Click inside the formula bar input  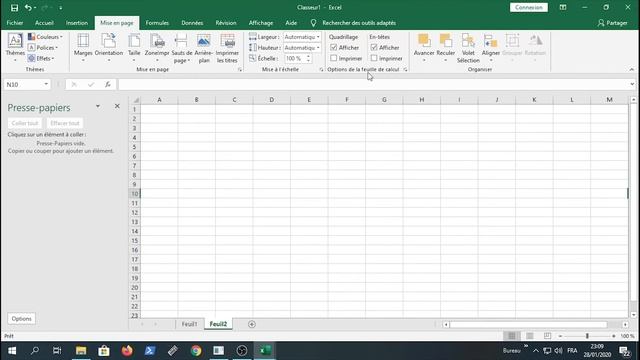pos(373,84)
